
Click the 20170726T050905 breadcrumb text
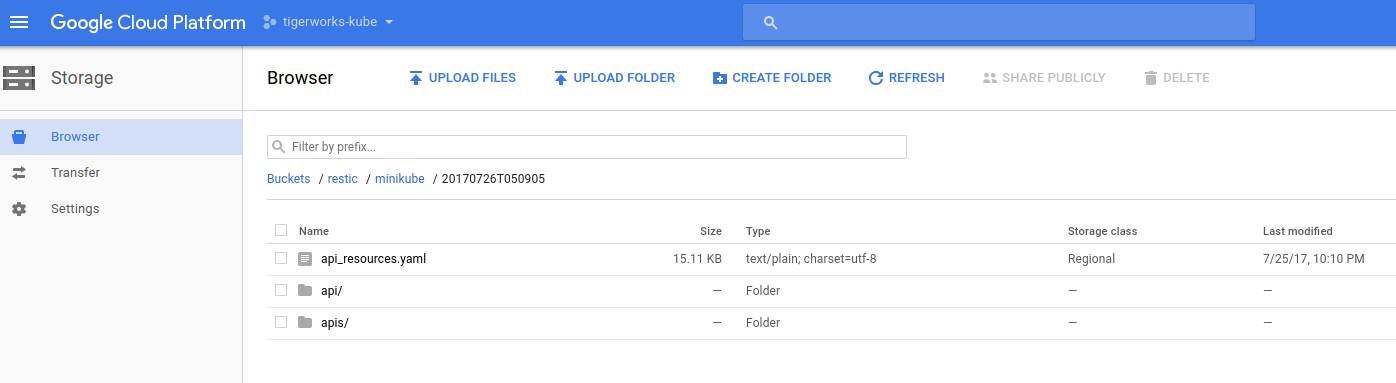point(494,179)
